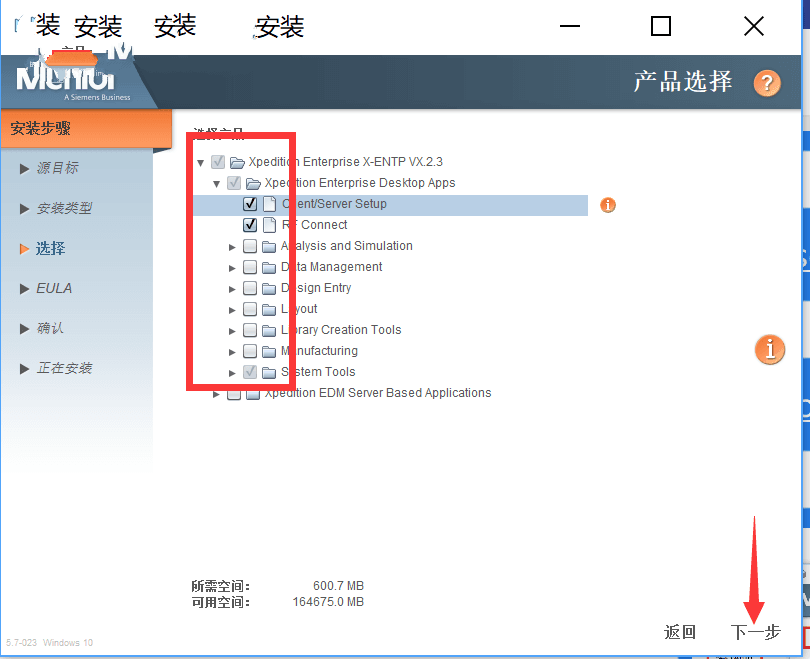
Task: Go to the 安装类型 install step
Action: click(x=64, y=209)
